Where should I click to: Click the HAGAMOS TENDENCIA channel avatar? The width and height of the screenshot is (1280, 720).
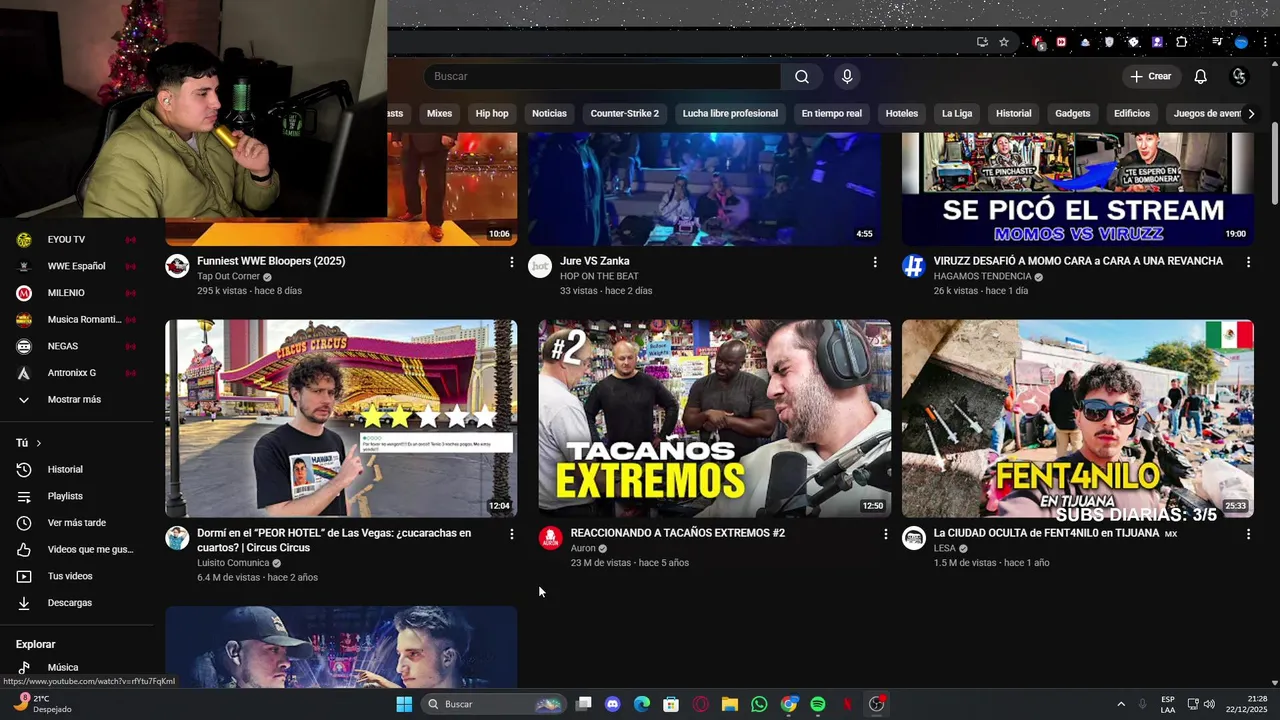coord(914,266)
